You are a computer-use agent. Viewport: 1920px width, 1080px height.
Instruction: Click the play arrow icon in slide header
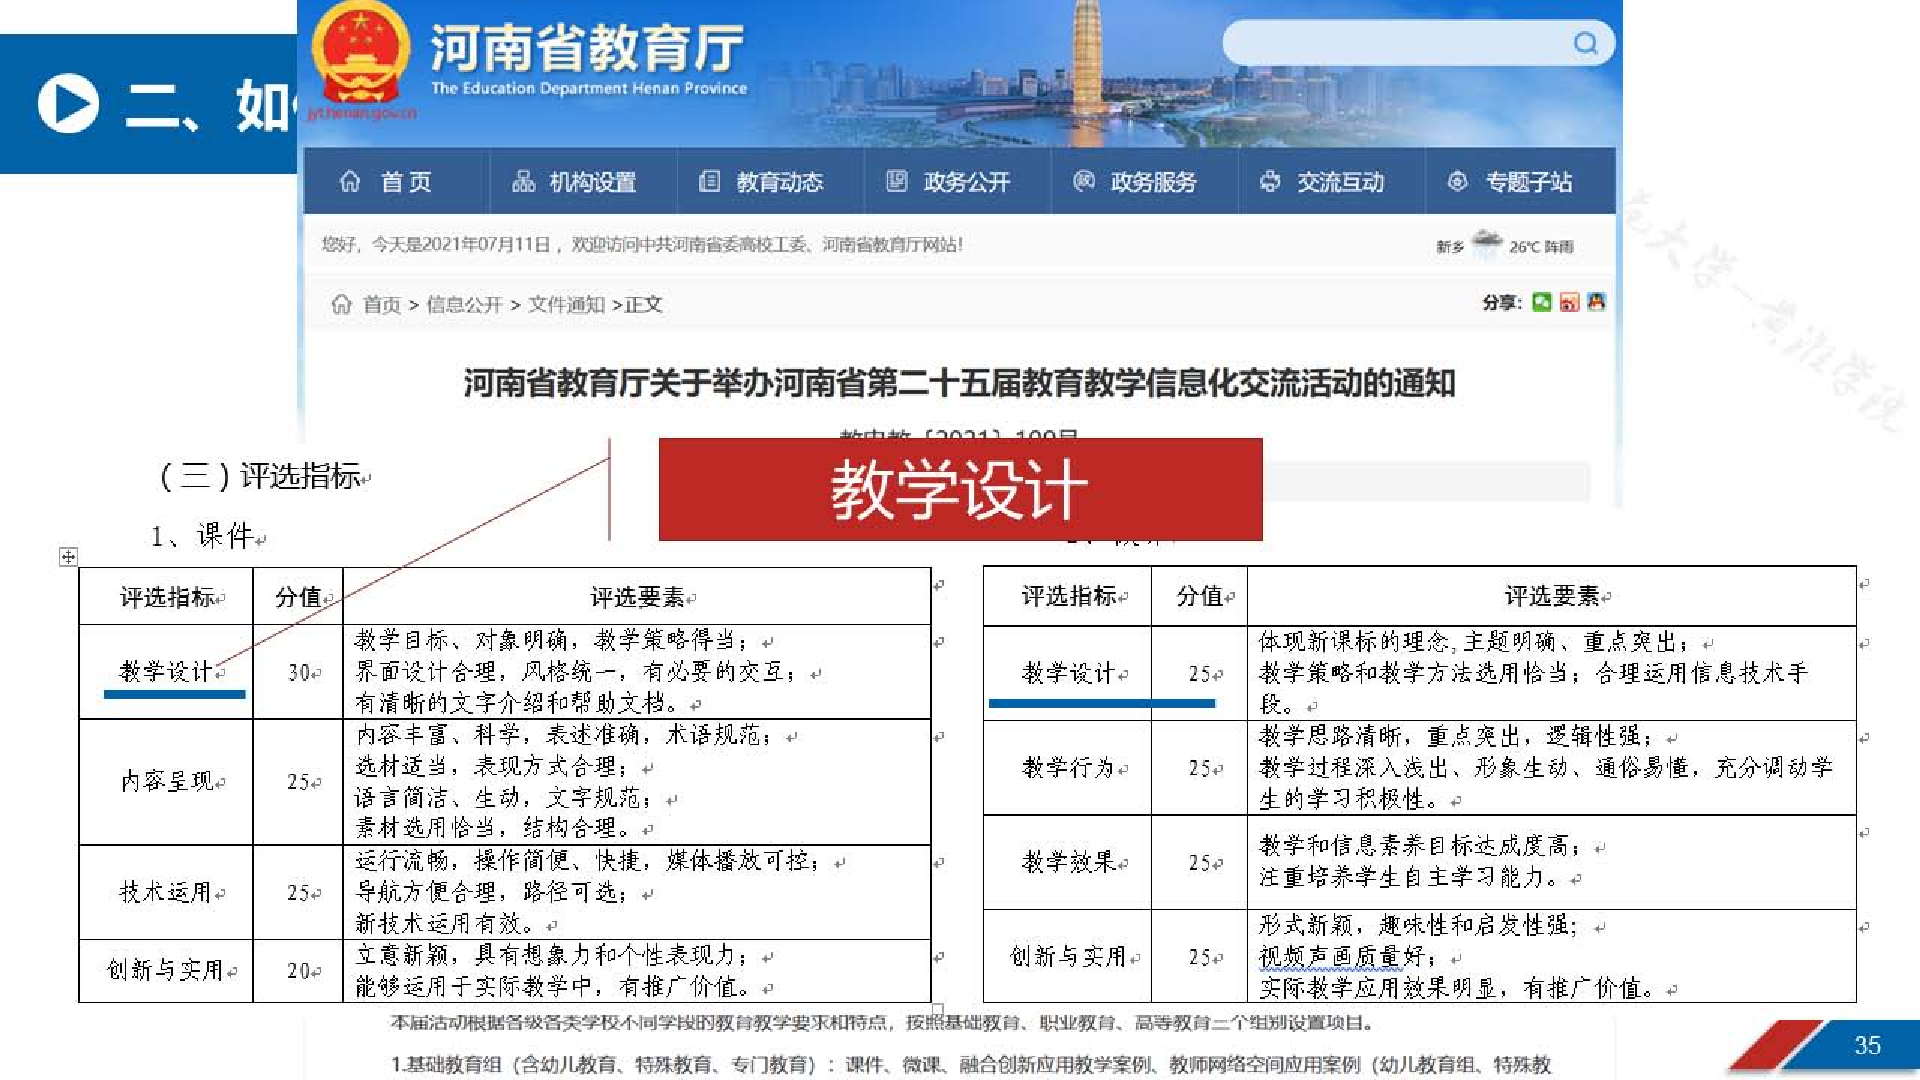click(x=68, y=104)
